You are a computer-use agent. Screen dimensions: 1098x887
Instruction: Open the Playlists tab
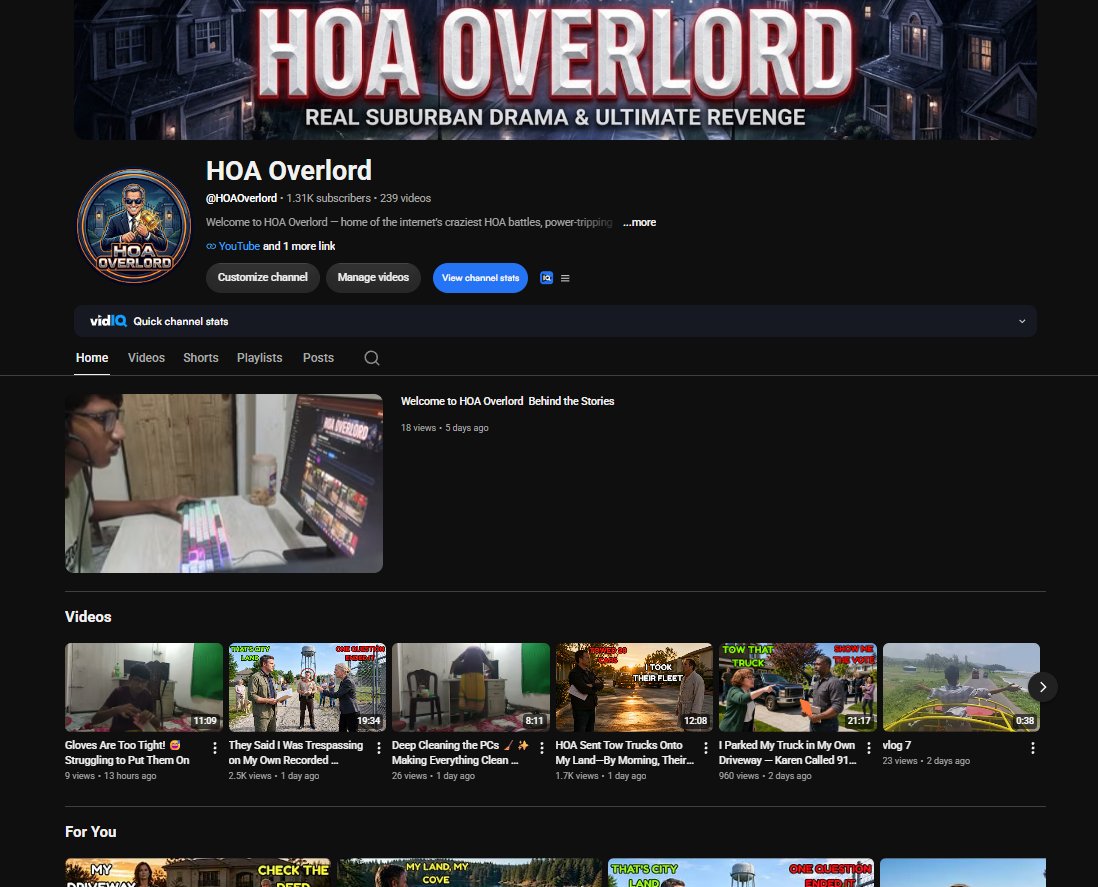click(260, 358)
